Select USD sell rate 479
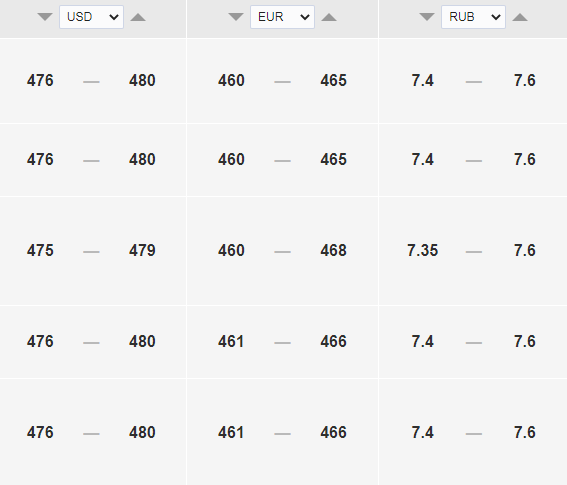The image size is (567, 485). [142, 250]
